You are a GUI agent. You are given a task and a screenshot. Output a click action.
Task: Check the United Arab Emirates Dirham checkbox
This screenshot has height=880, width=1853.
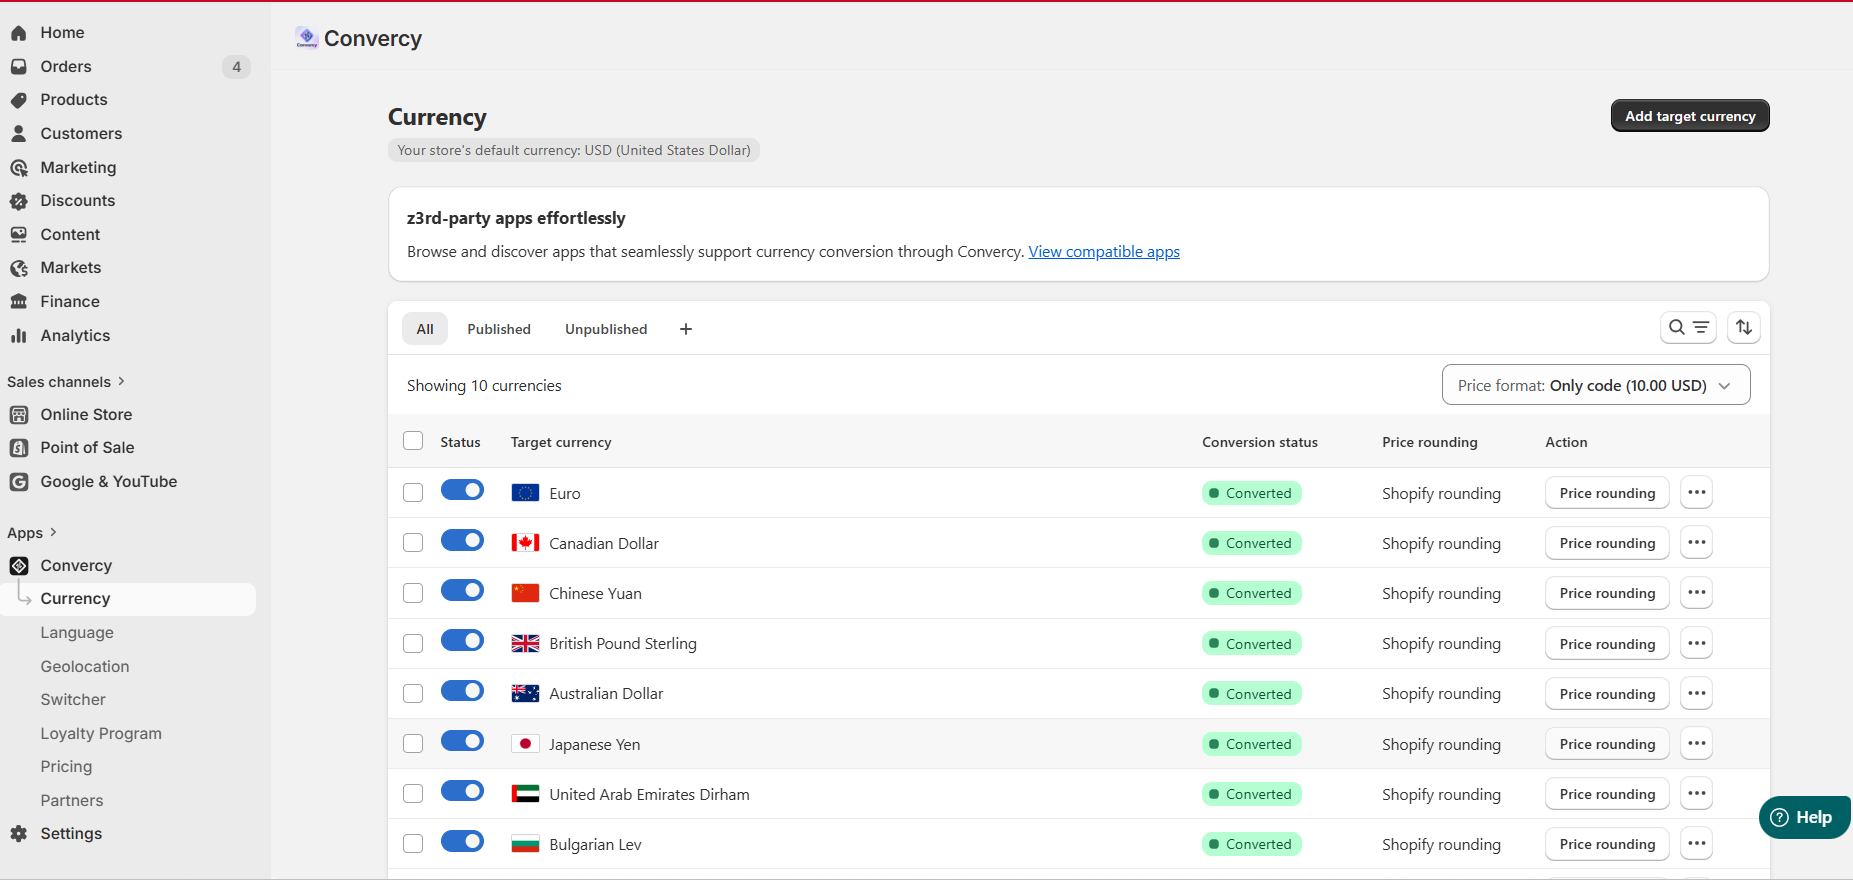click(413, 793)
